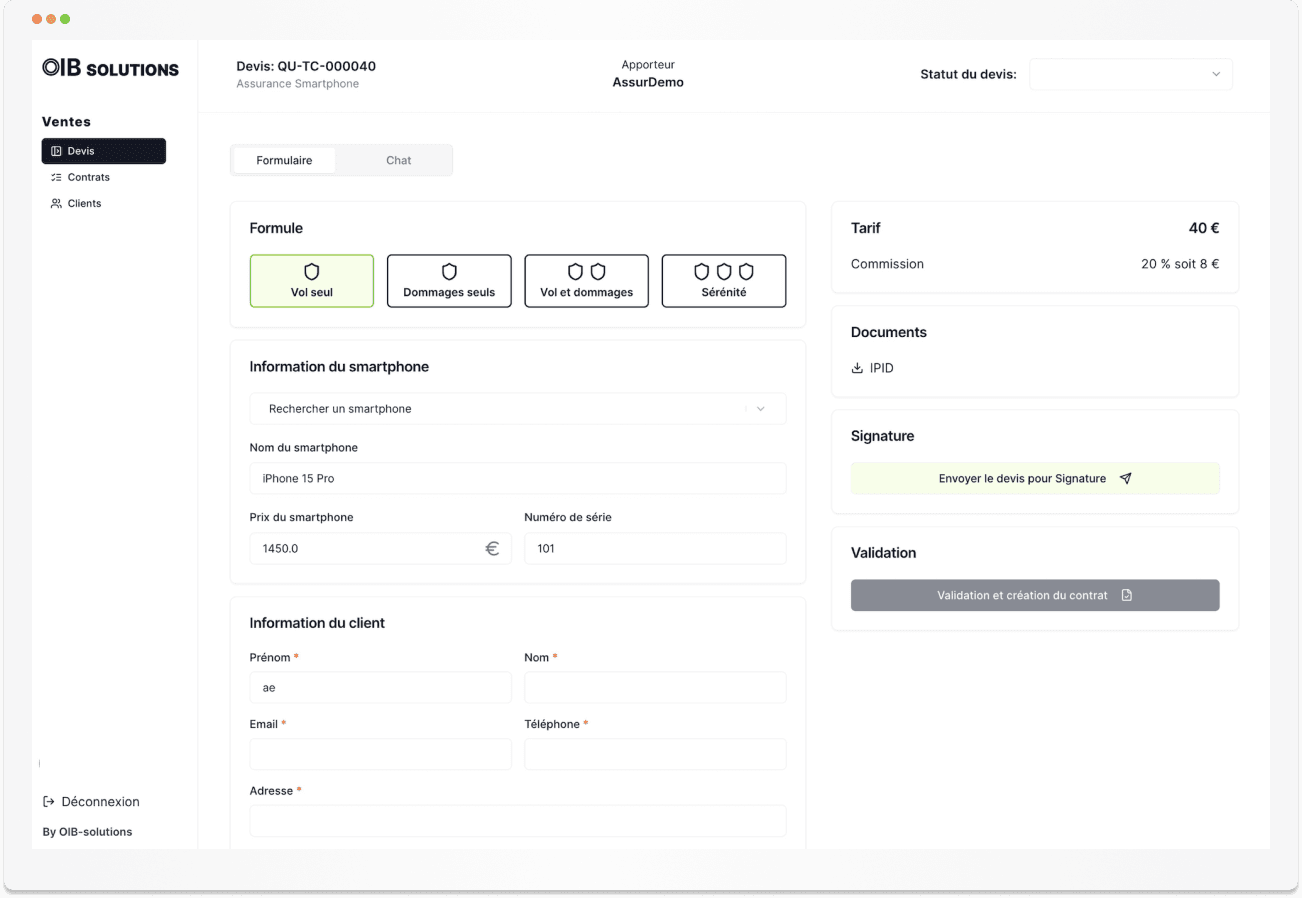Click the logout icon next to Déconnexion

tap(48, 801)
